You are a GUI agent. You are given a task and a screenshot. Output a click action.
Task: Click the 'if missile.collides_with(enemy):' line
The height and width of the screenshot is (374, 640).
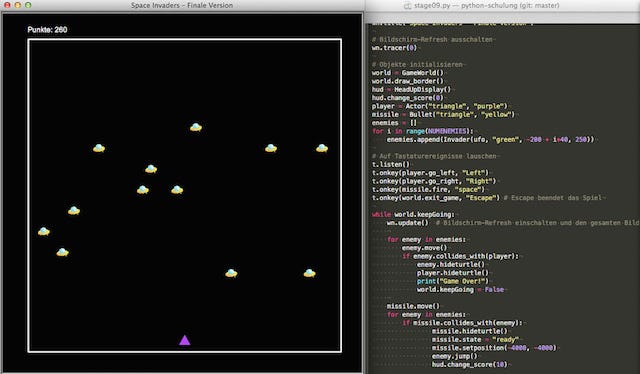[x=462, y=323]
